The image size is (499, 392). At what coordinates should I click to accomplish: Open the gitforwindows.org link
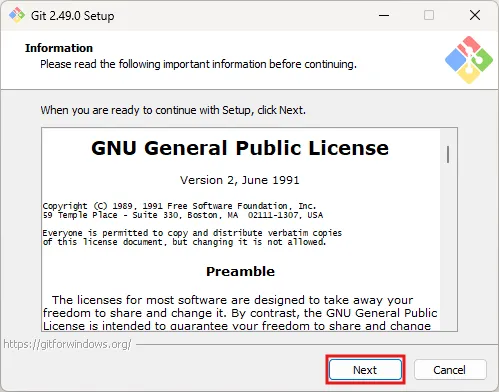pyautogui.click(x=68, y=344)
